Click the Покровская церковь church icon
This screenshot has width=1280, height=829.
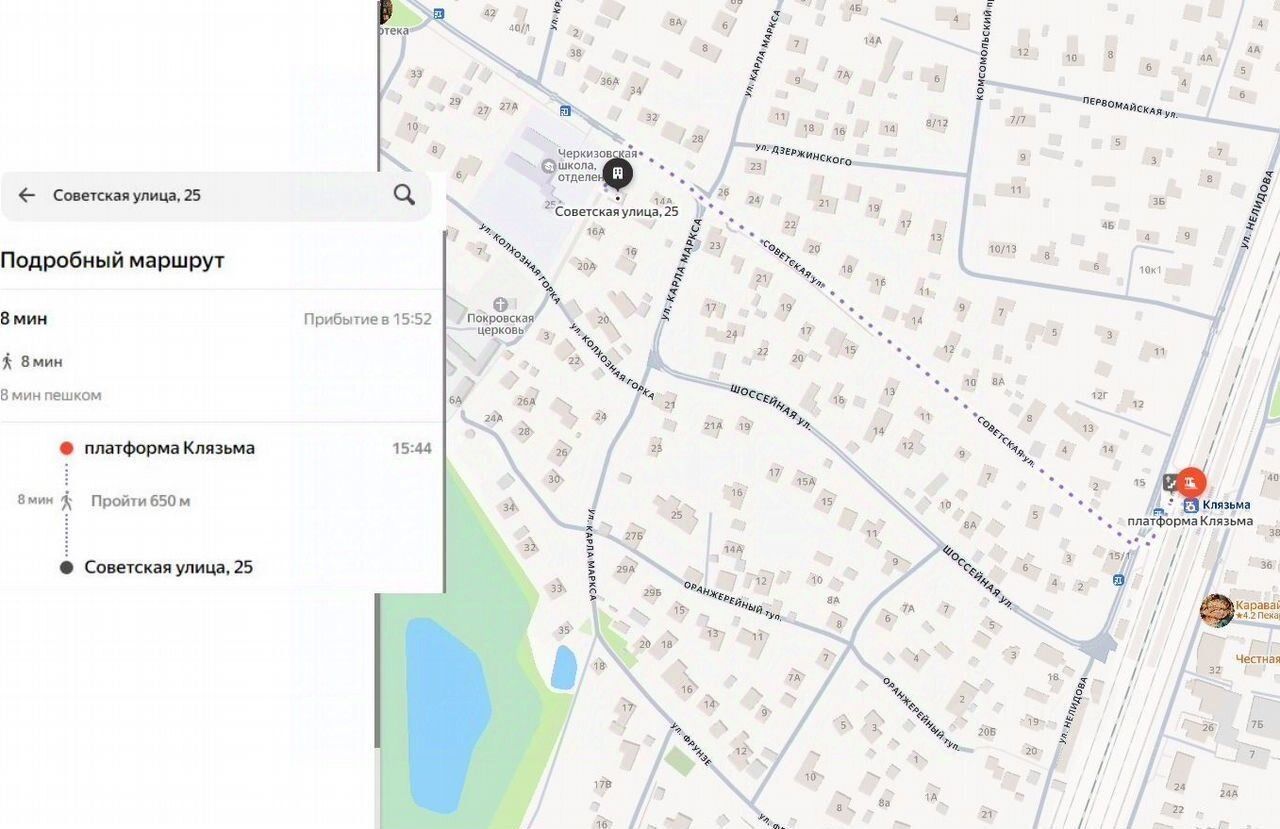pyautogui.click(x=500, y=304)
